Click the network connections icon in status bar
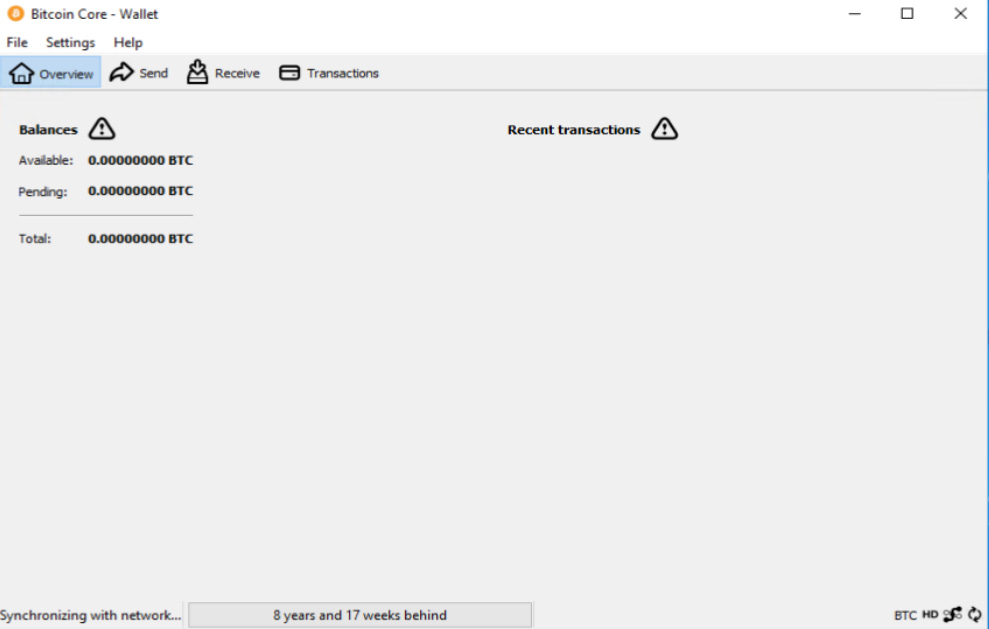The image size is (989, 629). pyautogui.click(x=951, y=615)
